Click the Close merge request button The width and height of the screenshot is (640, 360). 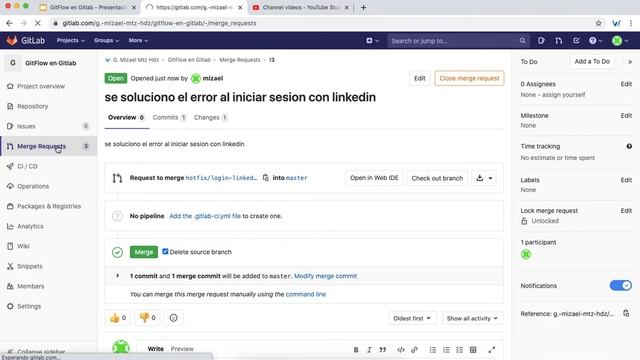[469, 78]
